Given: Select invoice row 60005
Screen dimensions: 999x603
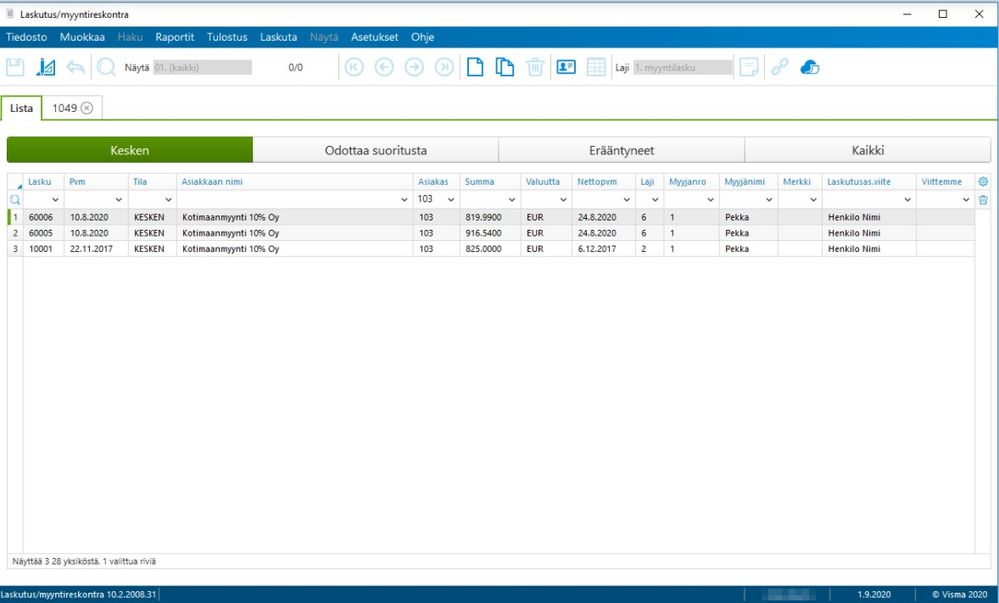Looking at the screenshot, I should pyautogui.click(x=491, y=233).
